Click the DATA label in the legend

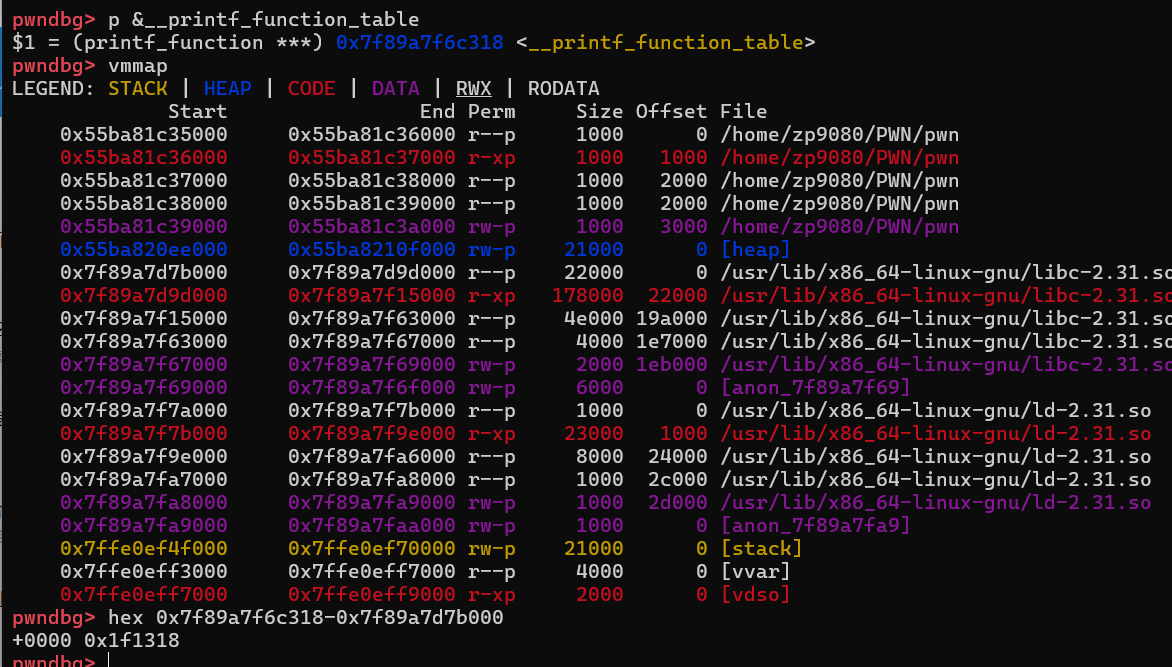point(395,89)
